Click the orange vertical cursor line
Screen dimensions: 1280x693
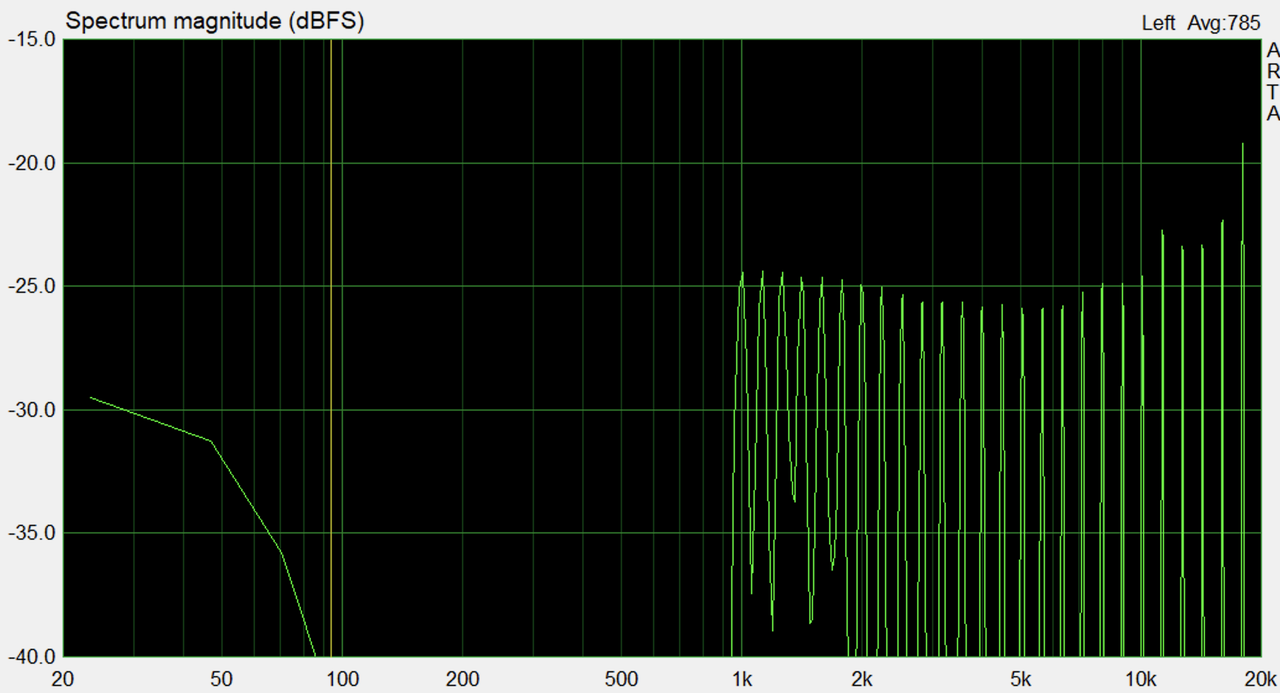point(331,348)
